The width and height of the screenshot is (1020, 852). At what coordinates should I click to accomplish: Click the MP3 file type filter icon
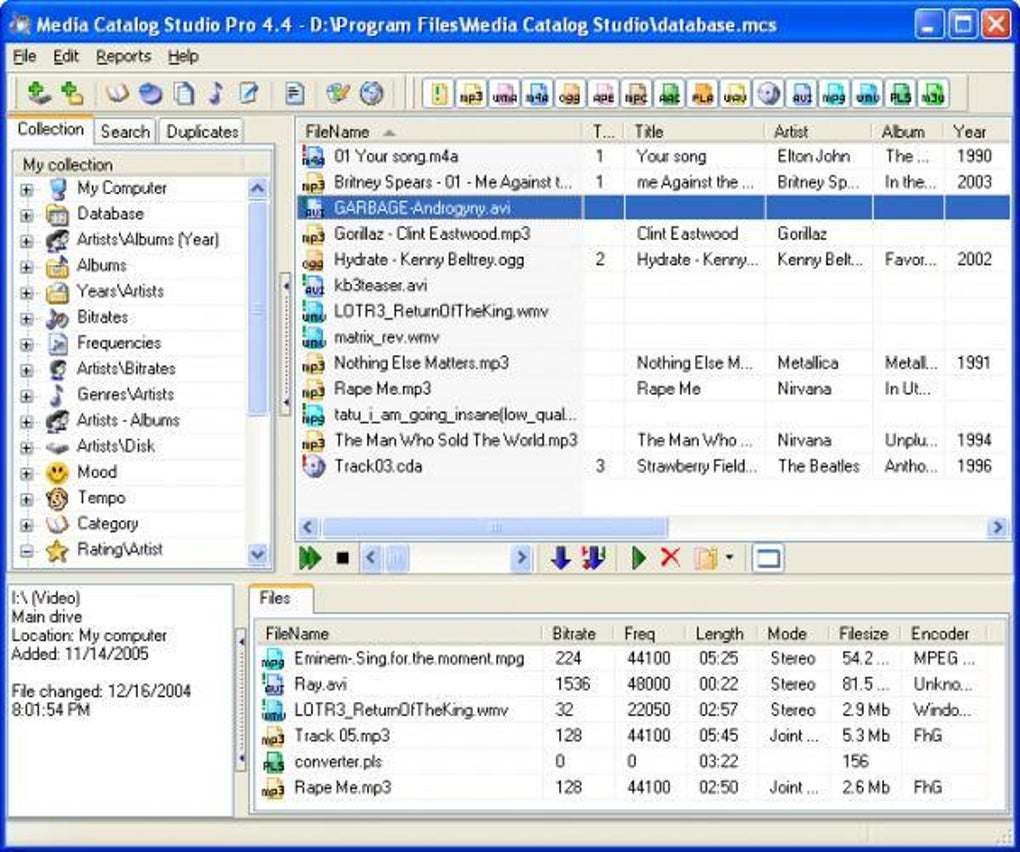[471, 94]
